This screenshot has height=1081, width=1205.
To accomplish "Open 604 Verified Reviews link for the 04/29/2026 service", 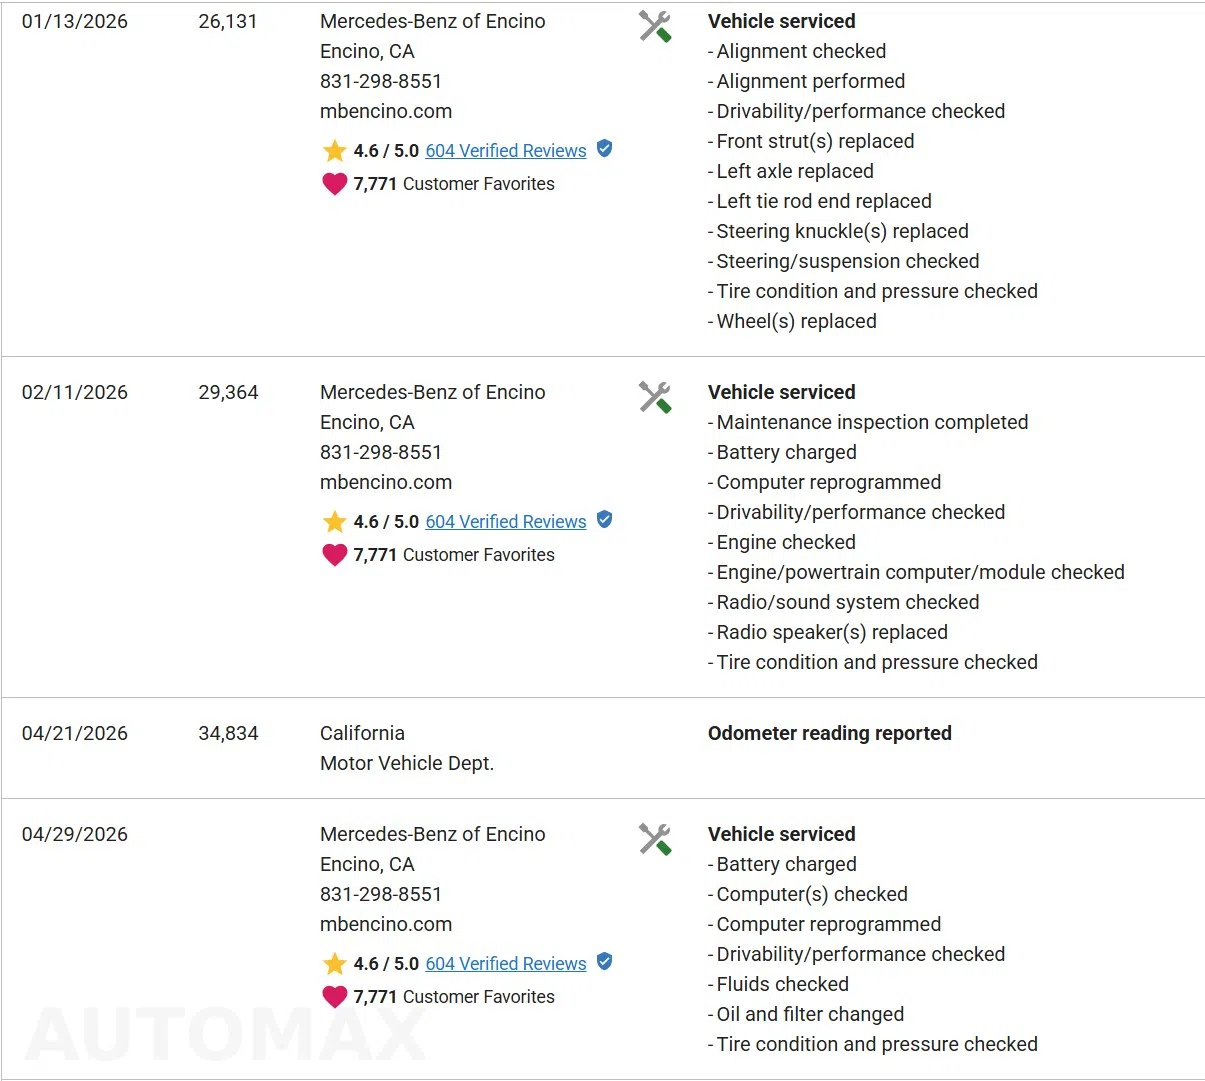I will (506, 964).
